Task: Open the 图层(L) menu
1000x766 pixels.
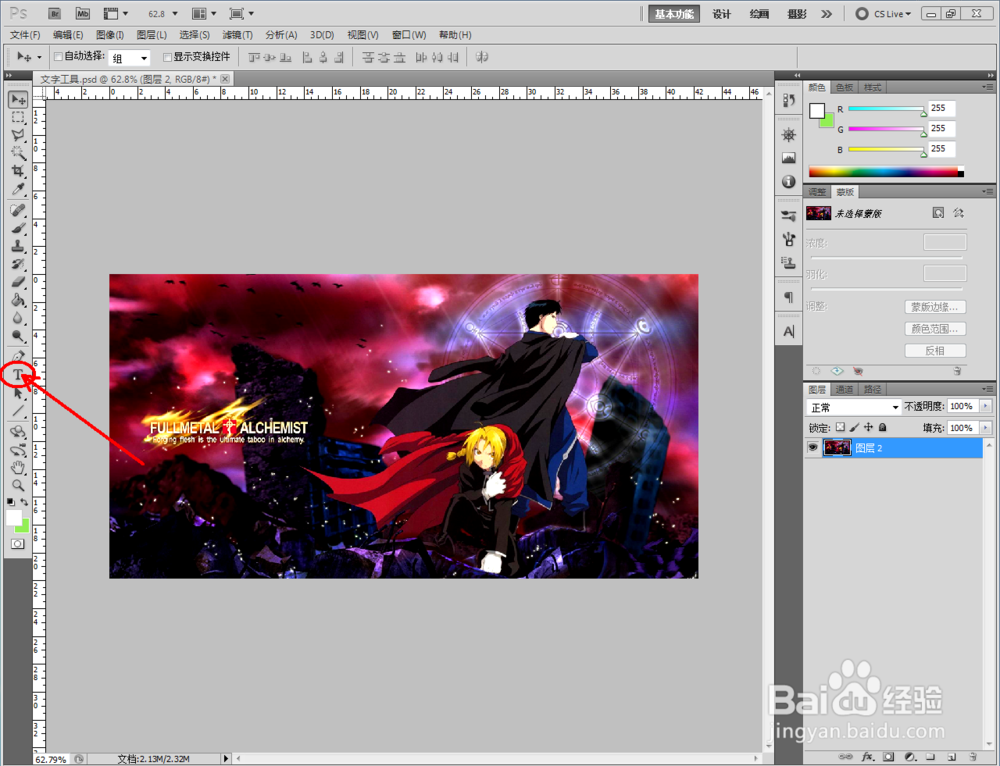Action: point(152,35)
